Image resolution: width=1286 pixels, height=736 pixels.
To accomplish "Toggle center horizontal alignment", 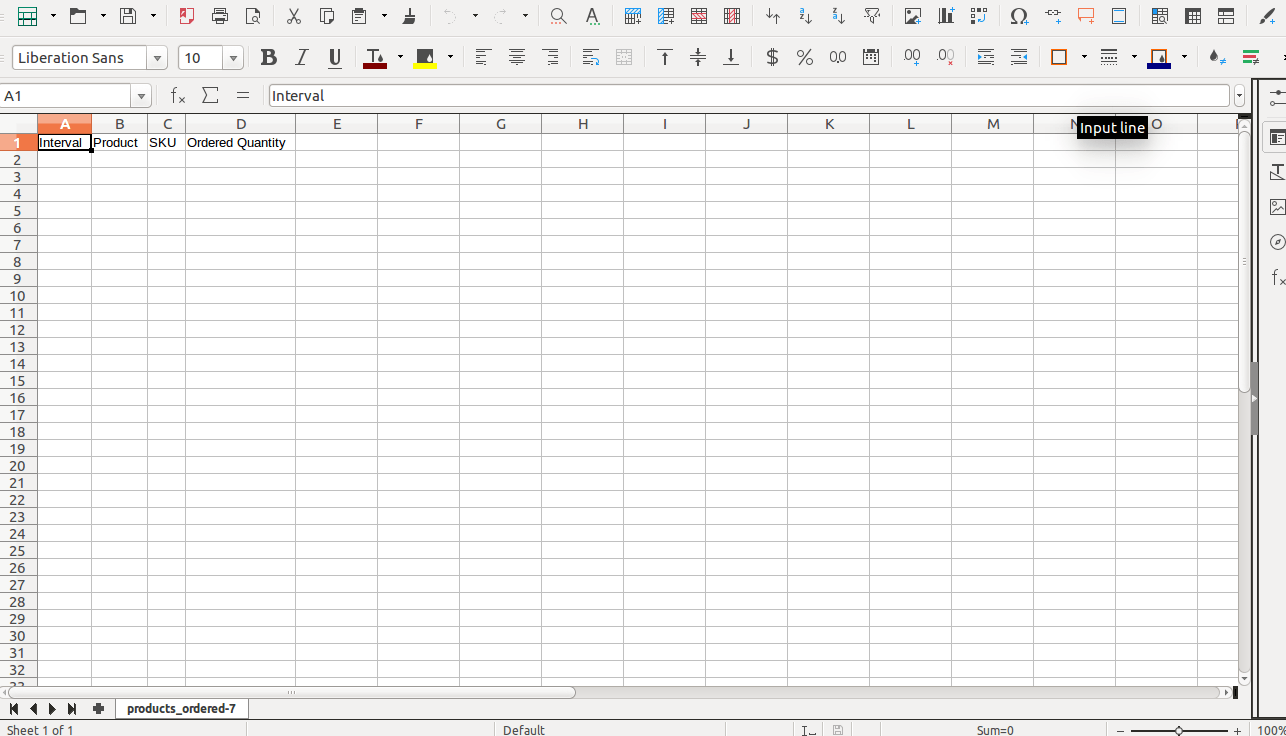I will click(517, 58).
